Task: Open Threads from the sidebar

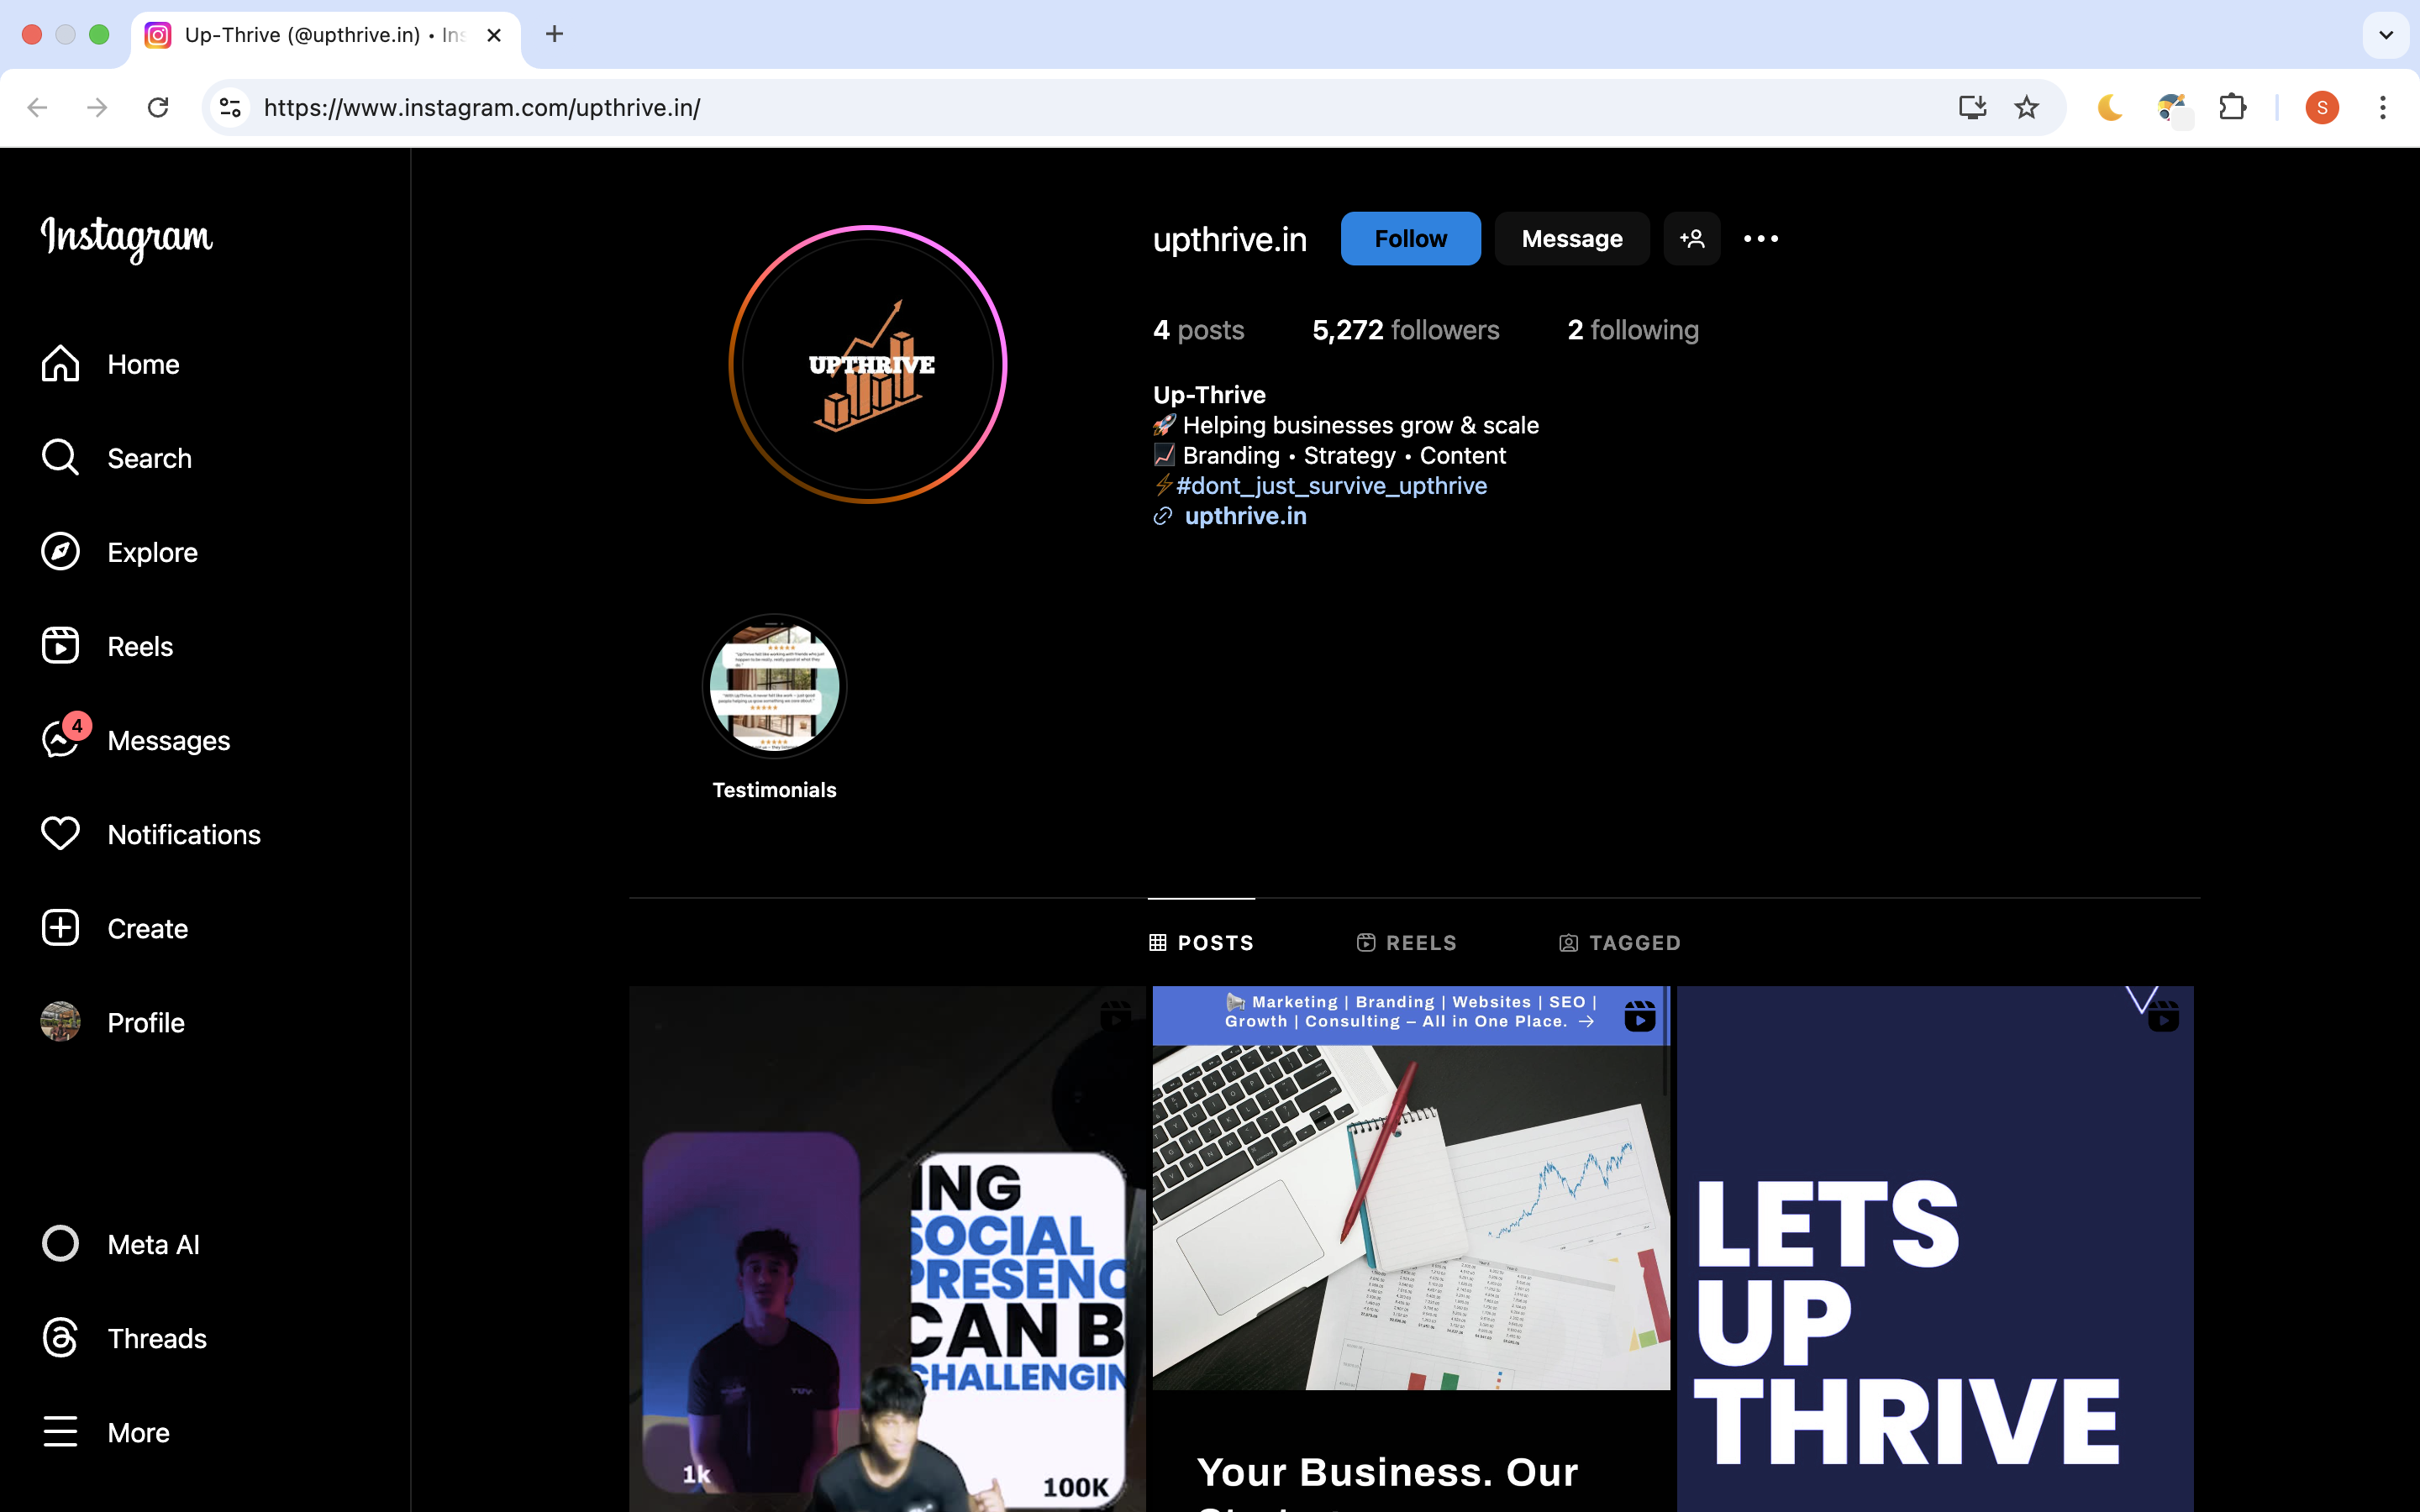Action: (x=124, y=1338)
